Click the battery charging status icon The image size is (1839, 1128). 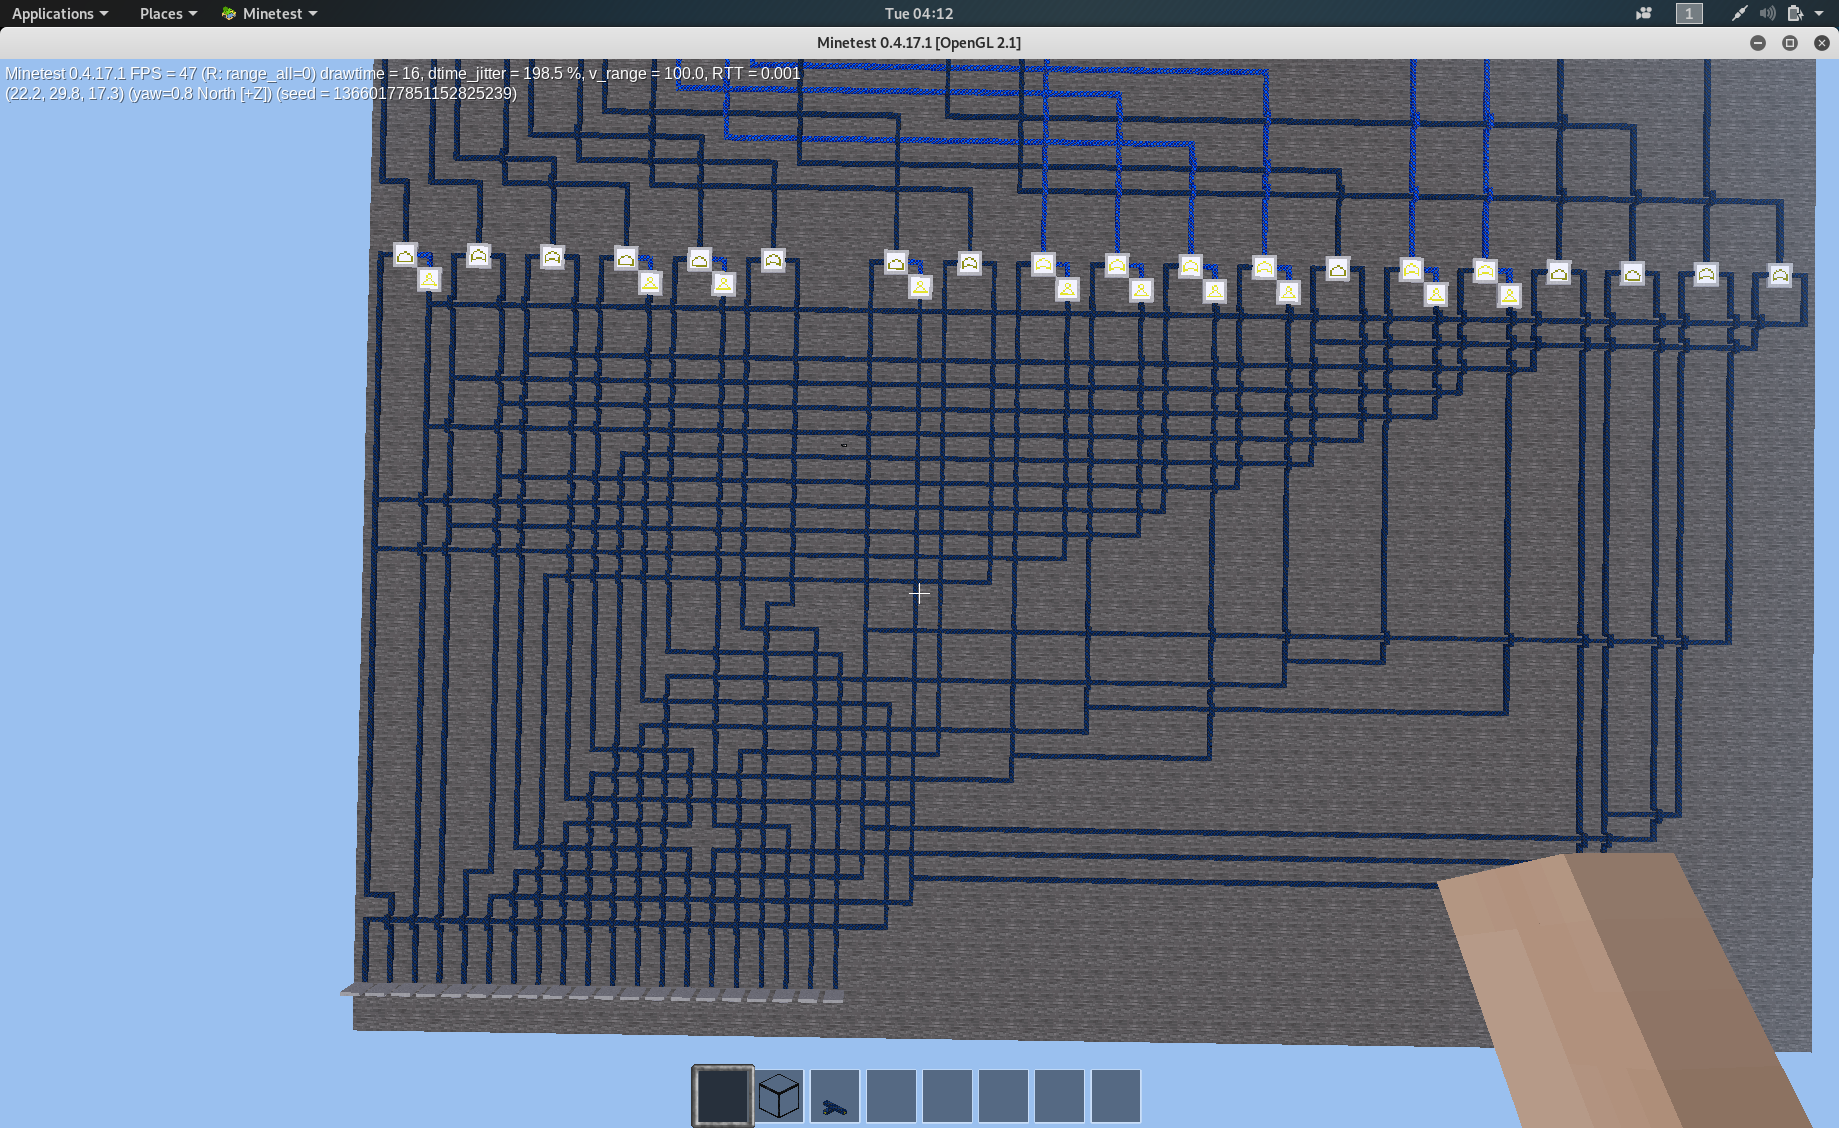pos(1795,13)
